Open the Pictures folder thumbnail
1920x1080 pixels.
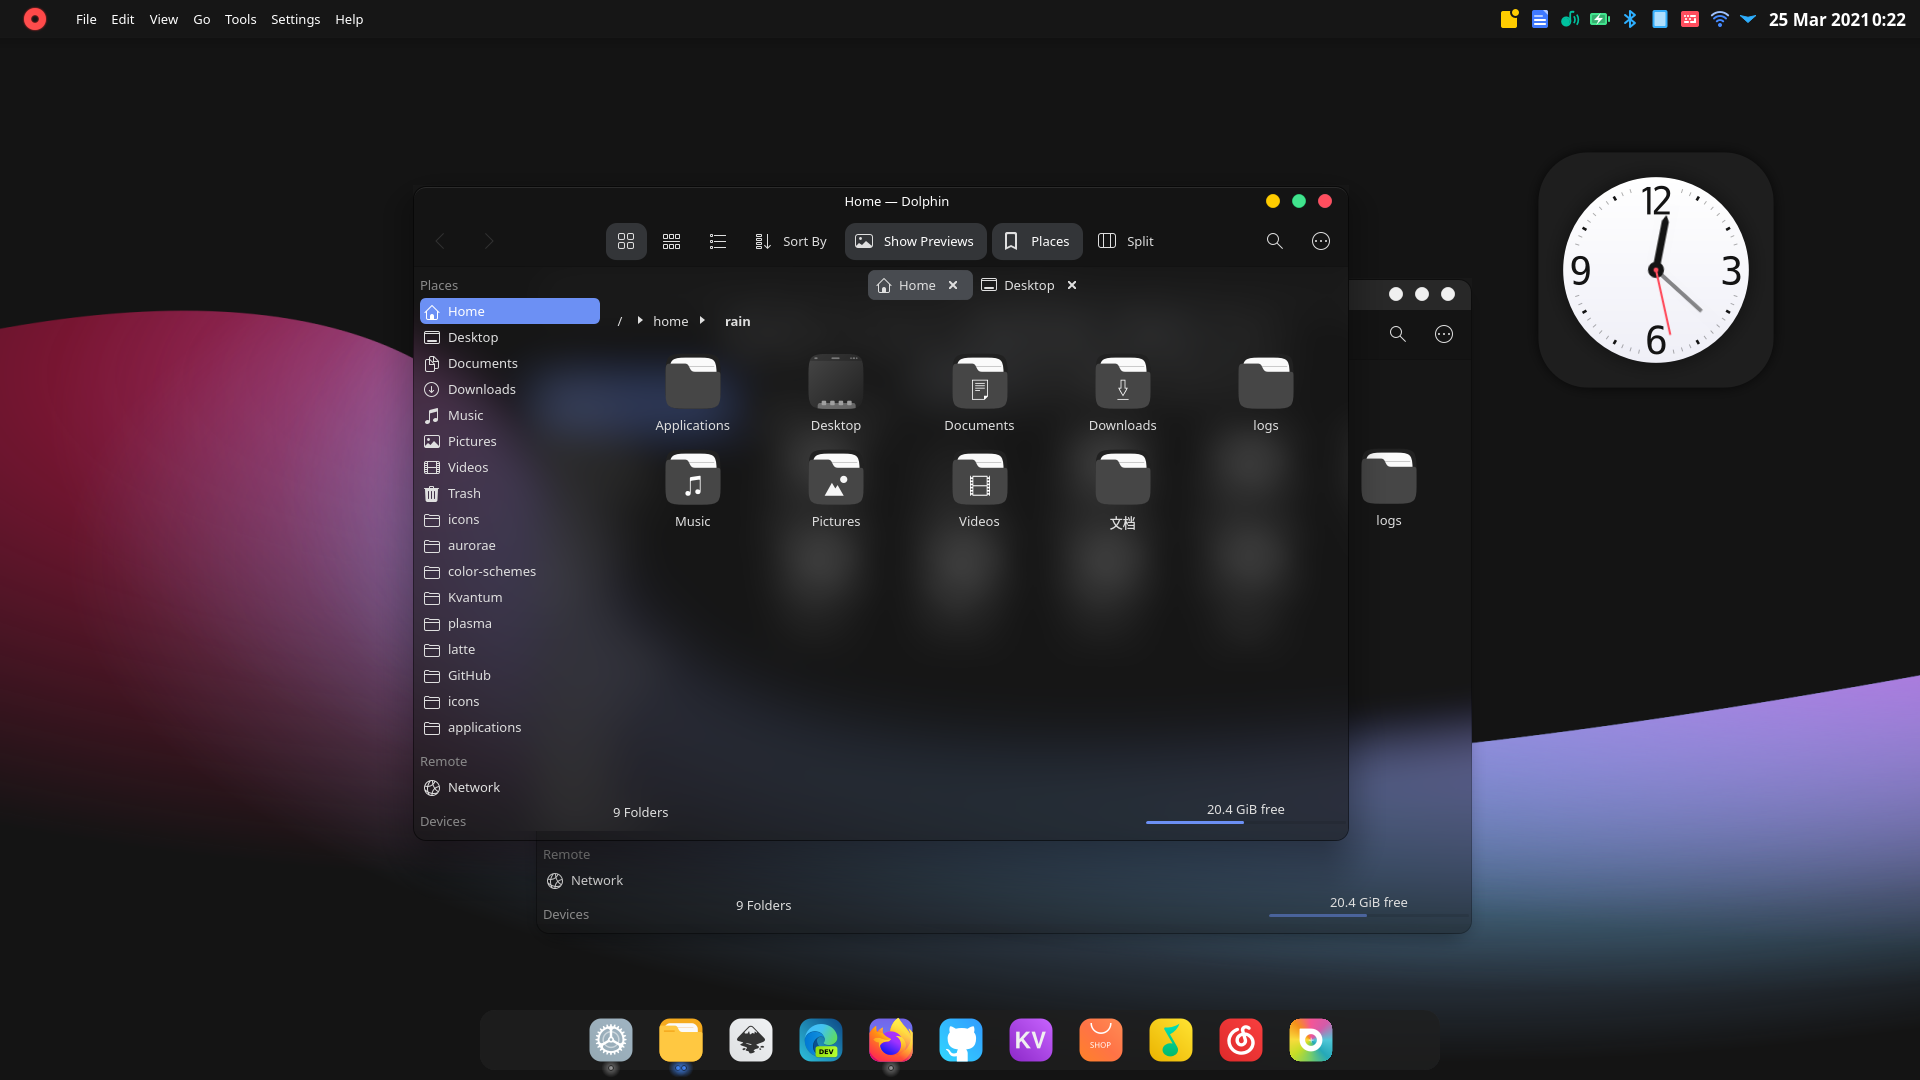tap(835, 480)
